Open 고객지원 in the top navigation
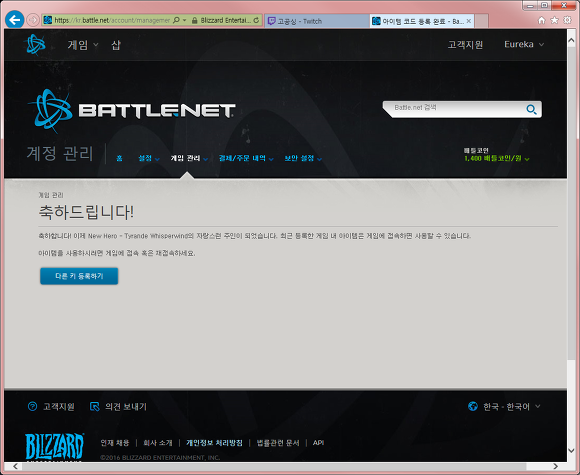Screen dimensions: 580x475 (465, 44)
